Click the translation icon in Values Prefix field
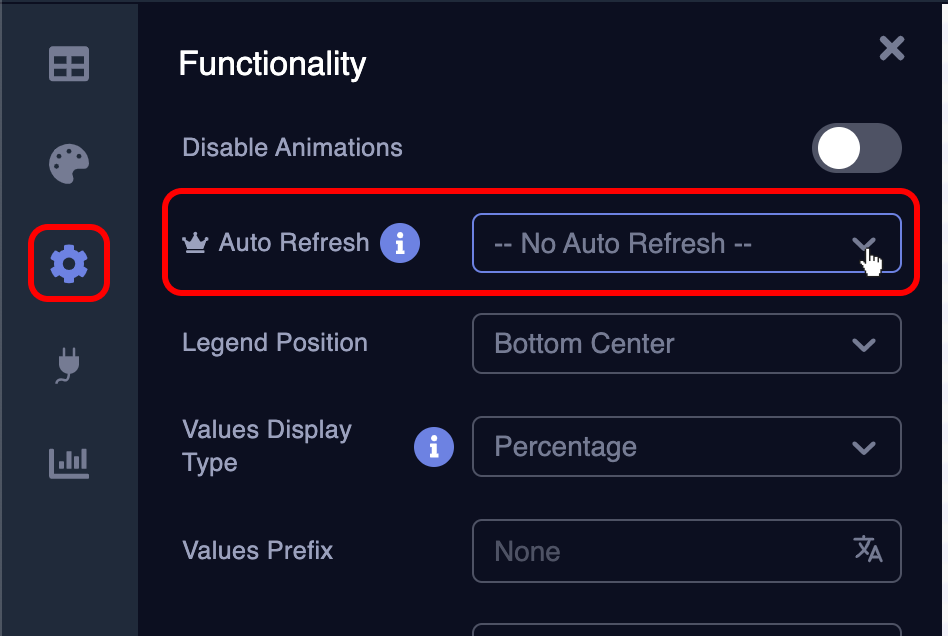Image resolution: width=948 pixels, height=636 pixels. 870,551
